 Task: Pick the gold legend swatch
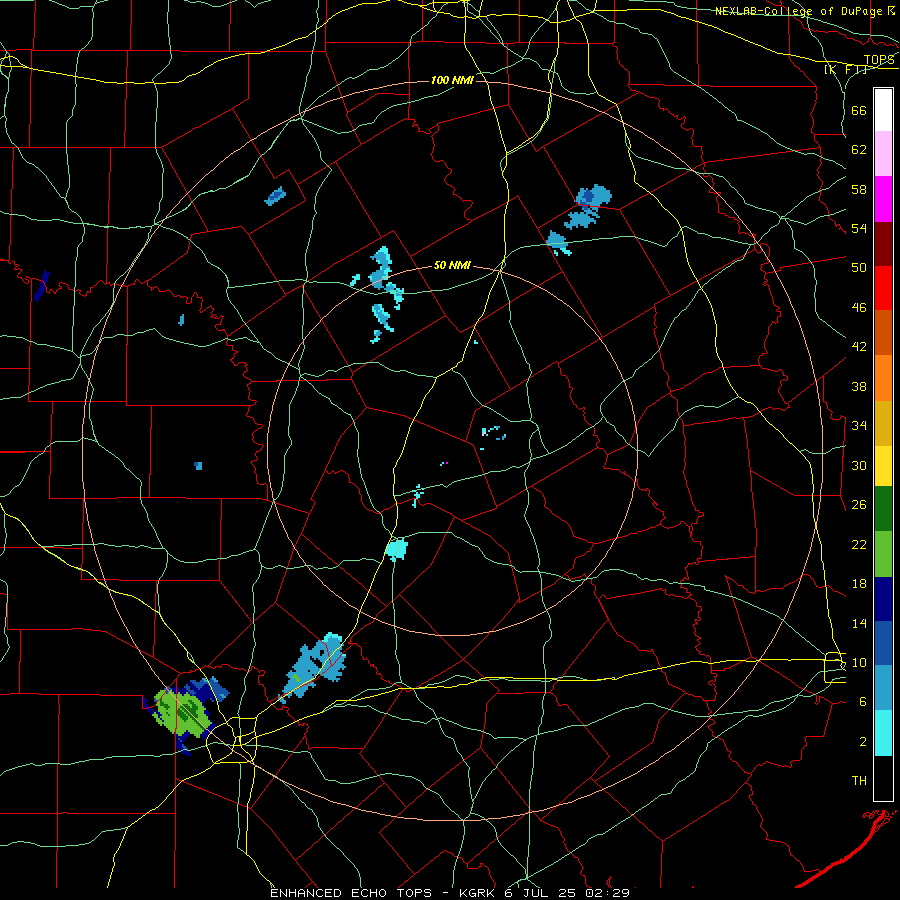[x=883, y=423]
